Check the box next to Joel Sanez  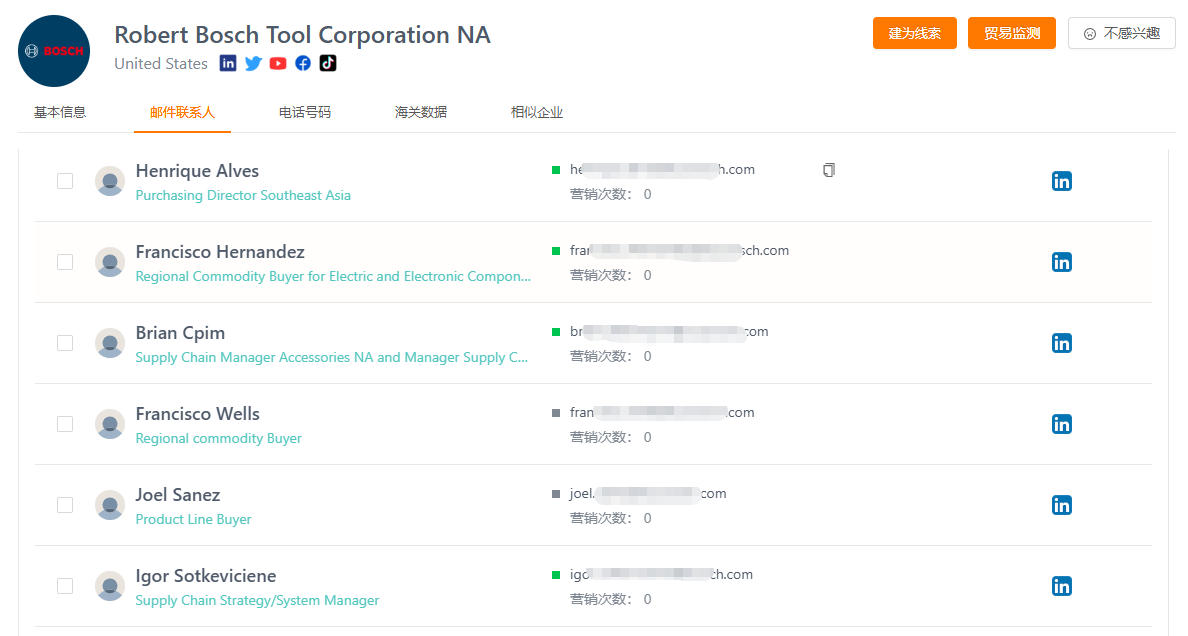click(65, 506)
